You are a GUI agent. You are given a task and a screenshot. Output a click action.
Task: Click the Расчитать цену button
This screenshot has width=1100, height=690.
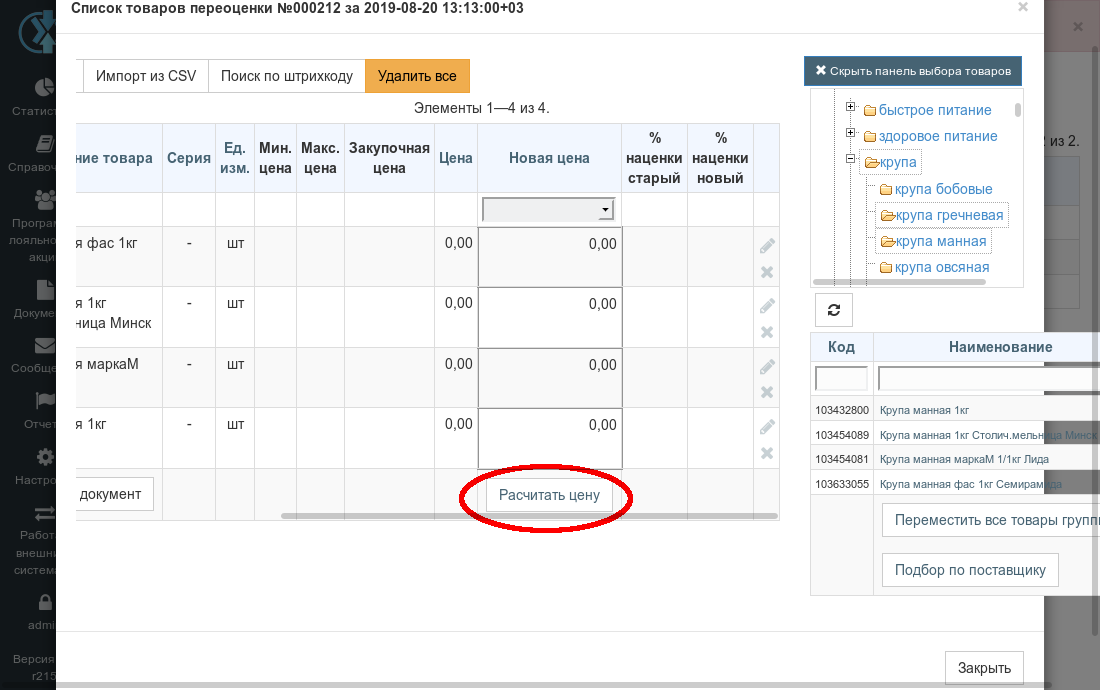pos(549,495)
